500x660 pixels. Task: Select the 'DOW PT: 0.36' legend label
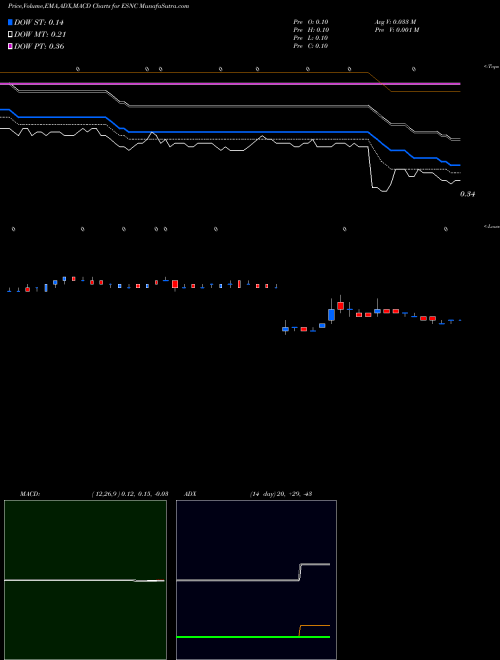click(39, 46)
